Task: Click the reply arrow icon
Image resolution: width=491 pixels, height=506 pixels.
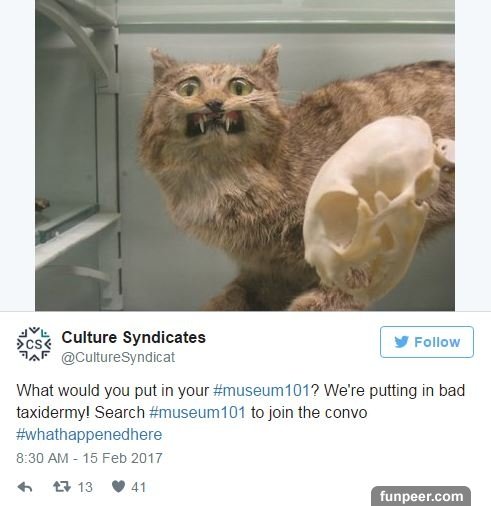Action: 25,487
